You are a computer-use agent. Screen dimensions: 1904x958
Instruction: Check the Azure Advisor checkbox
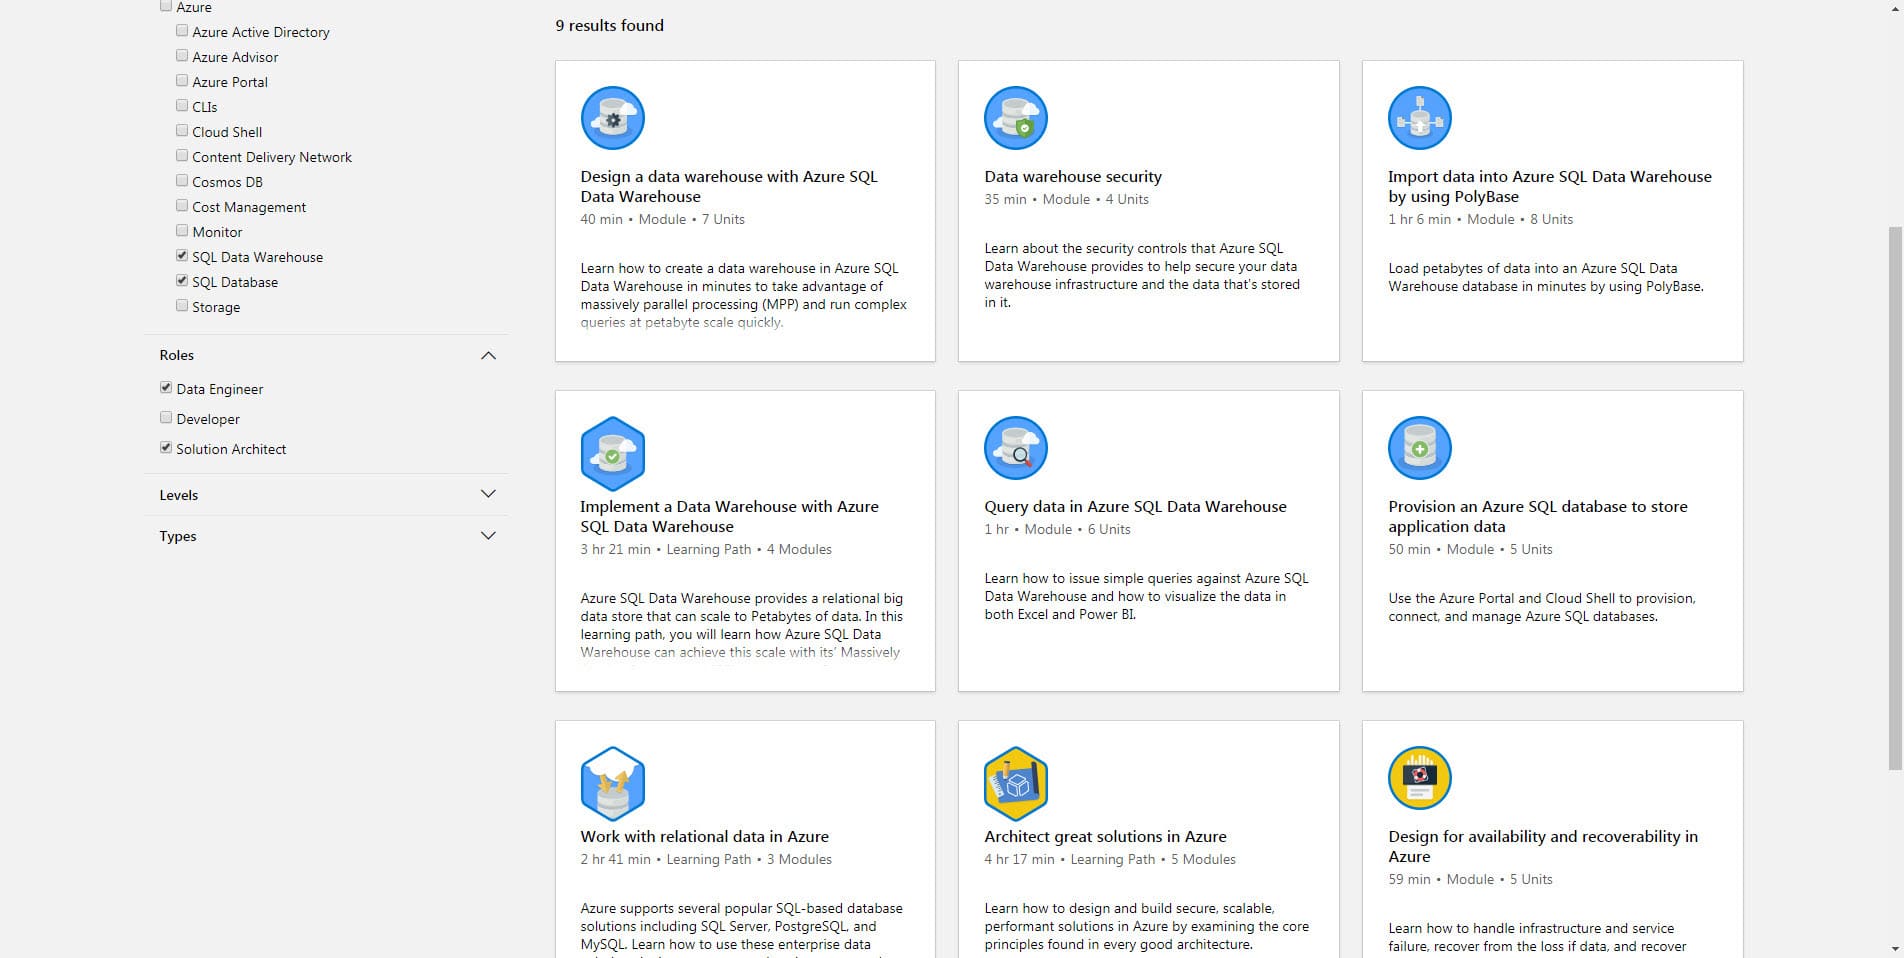[x=182, y=56]
